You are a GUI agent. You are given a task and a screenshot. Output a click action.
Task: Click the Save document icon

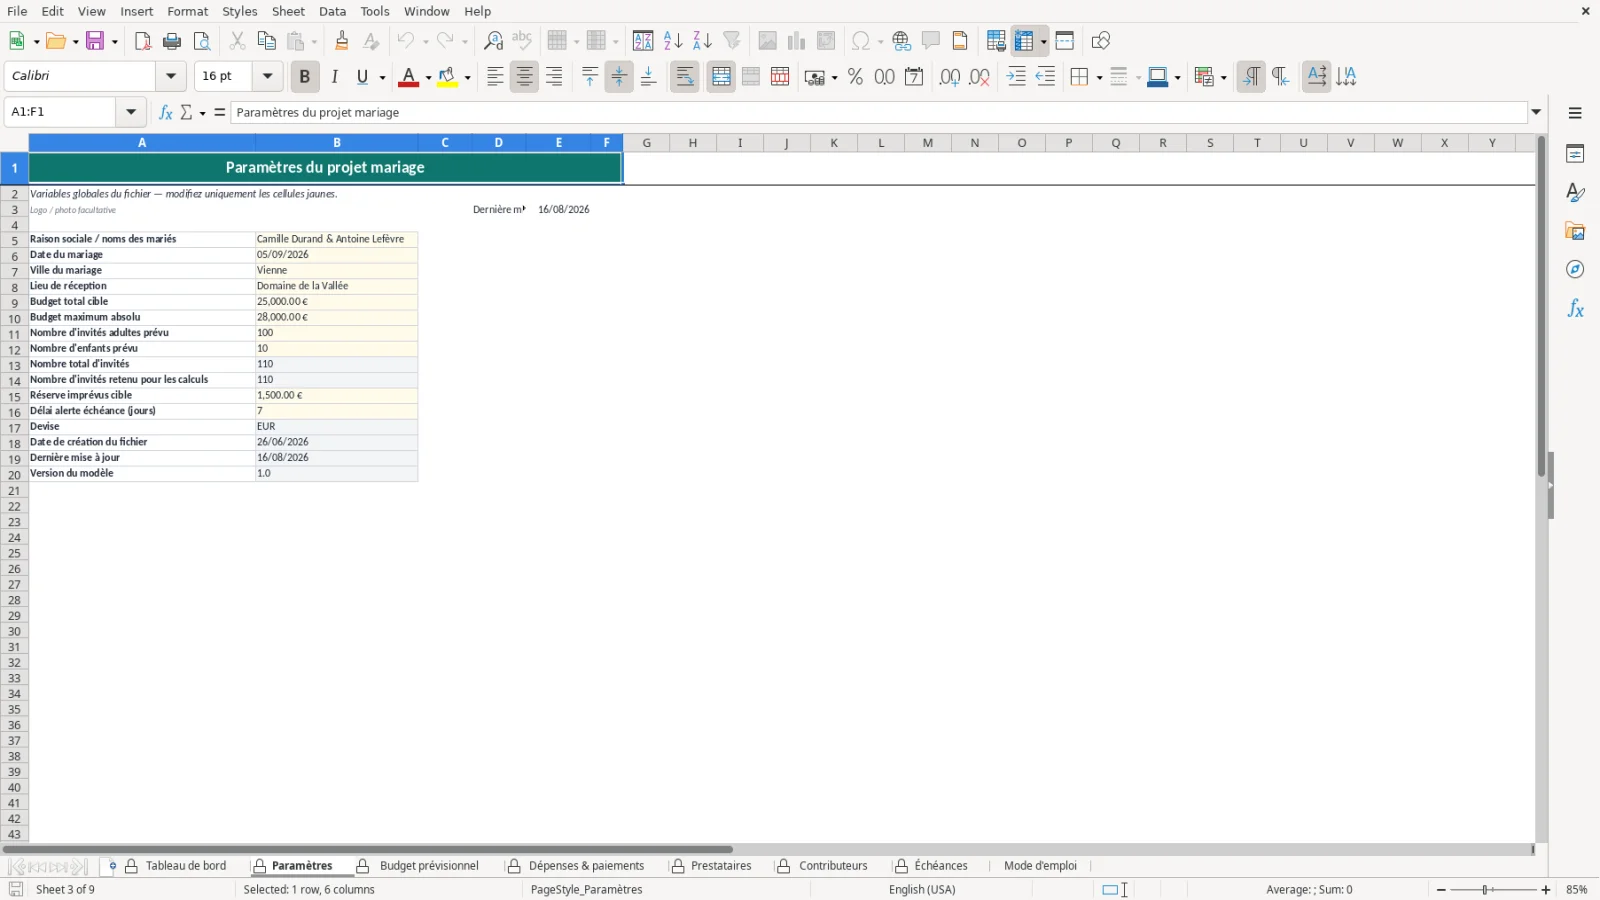tap(96, 41)
